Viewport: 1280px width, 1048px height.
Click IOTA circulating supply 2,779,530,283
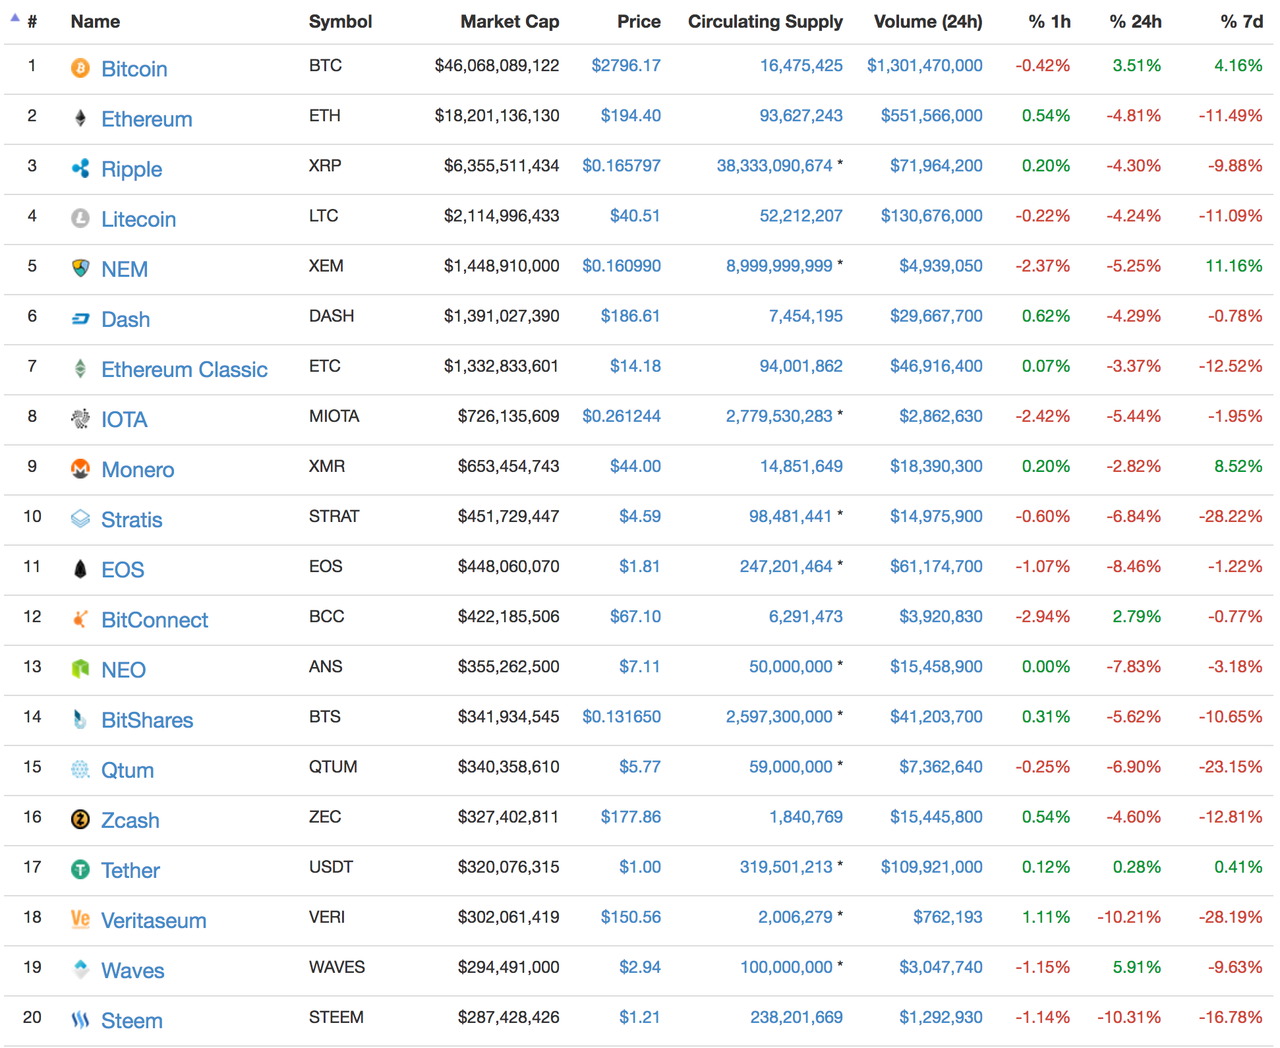779,415
